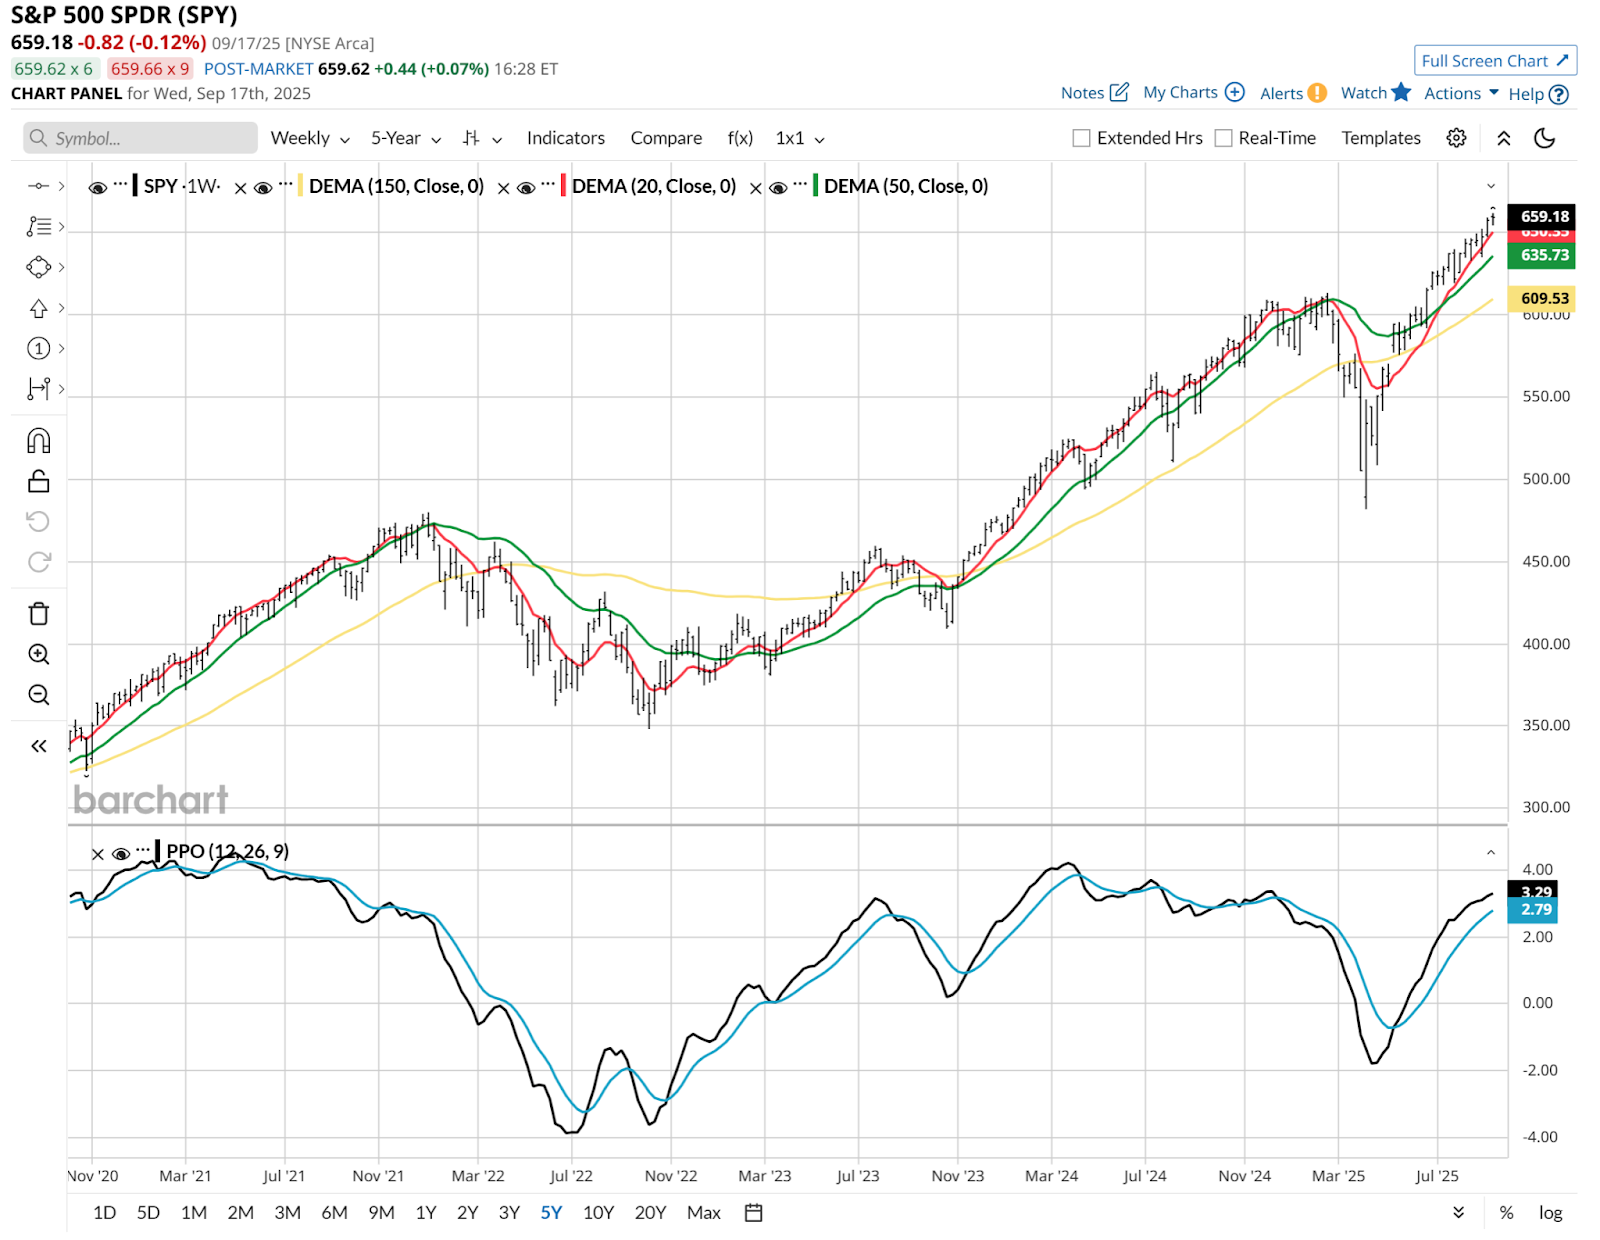Screen dimensions: 1600x1240
Task: Hide the DEMA 50 overlay
Action: [778, 188]
